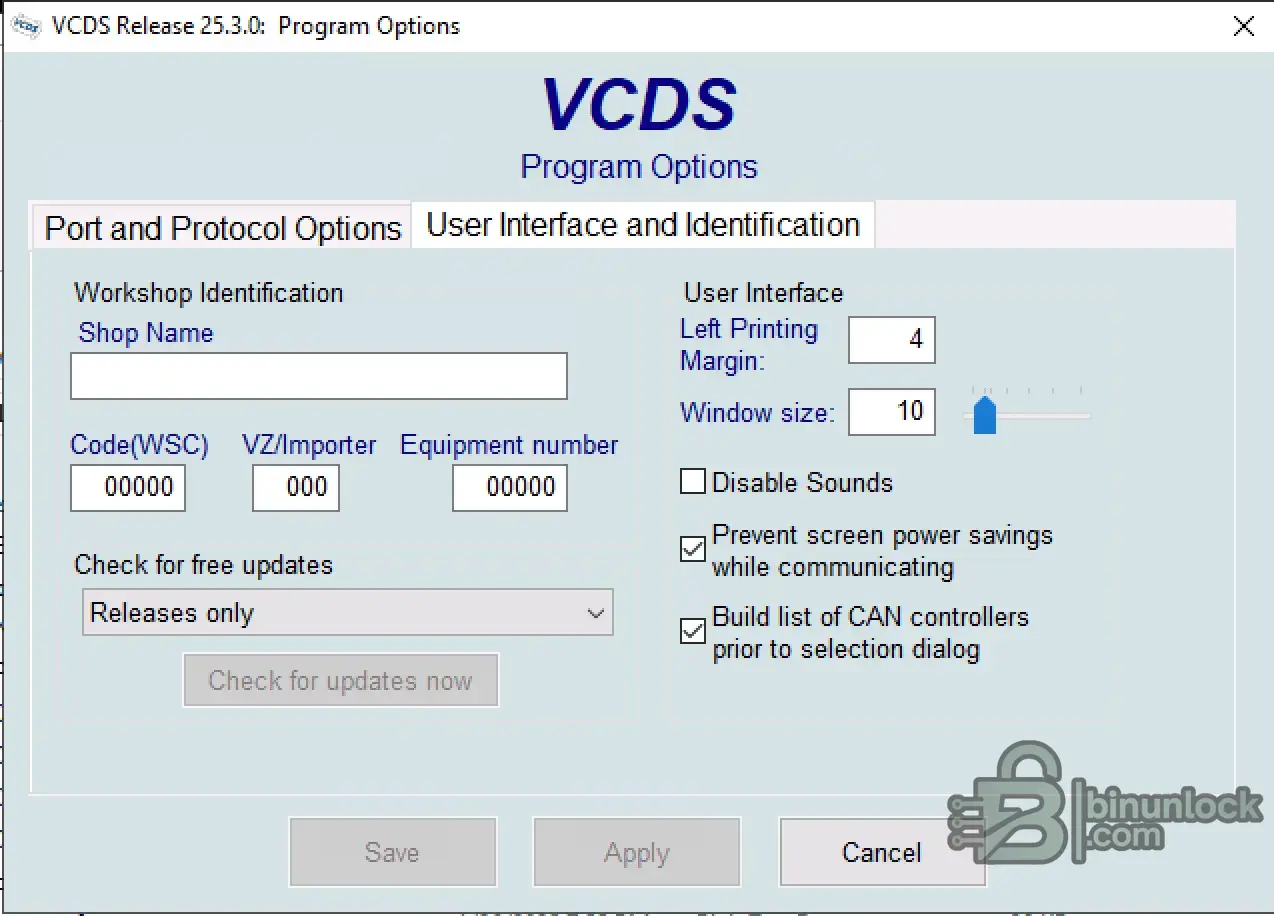Click the Apply button
This screenshot has height=916, width=1274.
coord(637,852)
